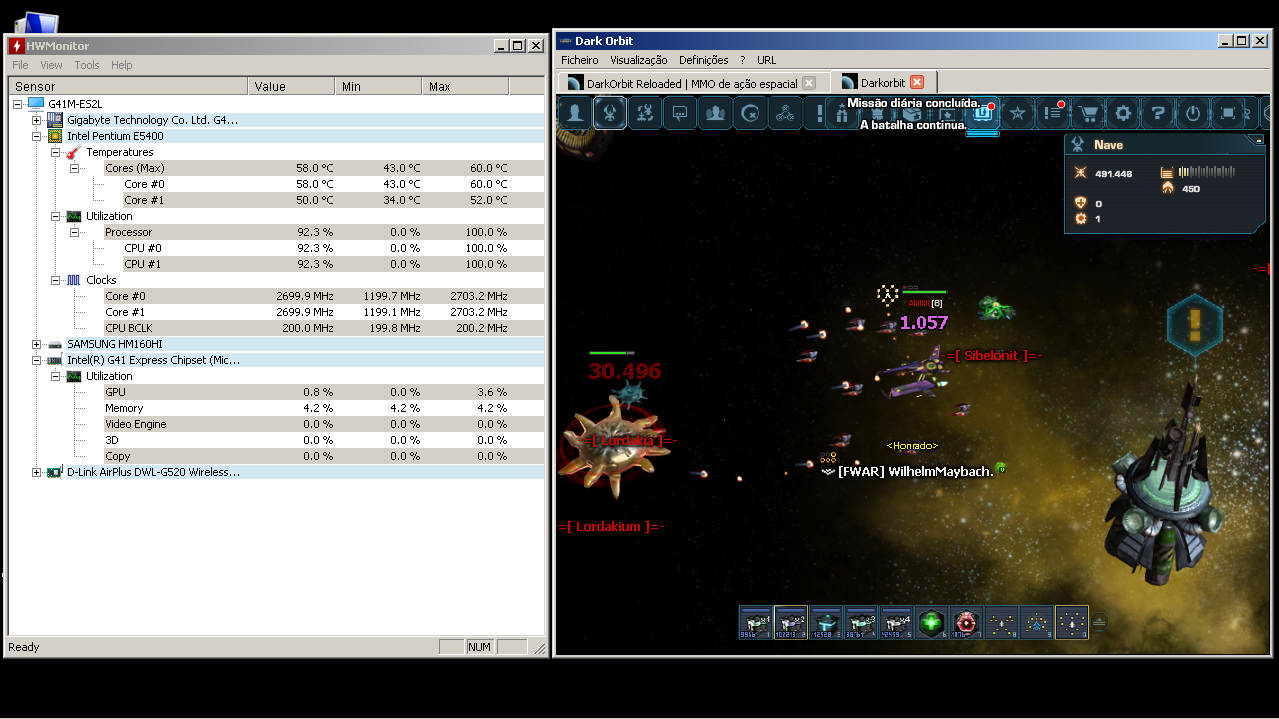Click the Min column header

(378, 87)
